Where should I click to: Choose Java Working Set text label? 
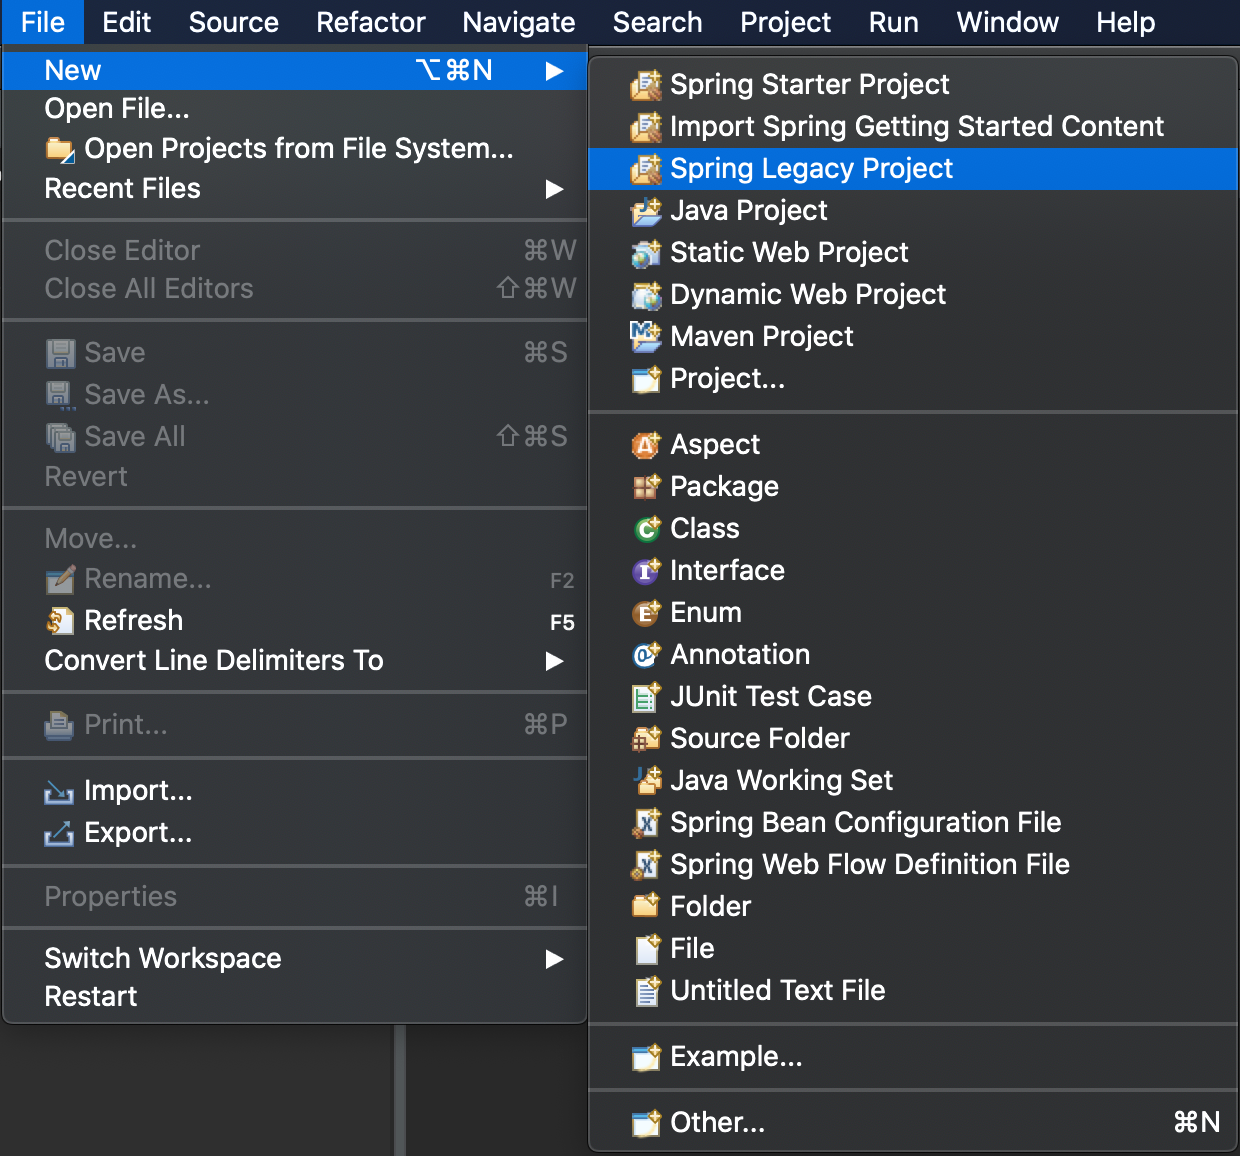tap(781, 781)
